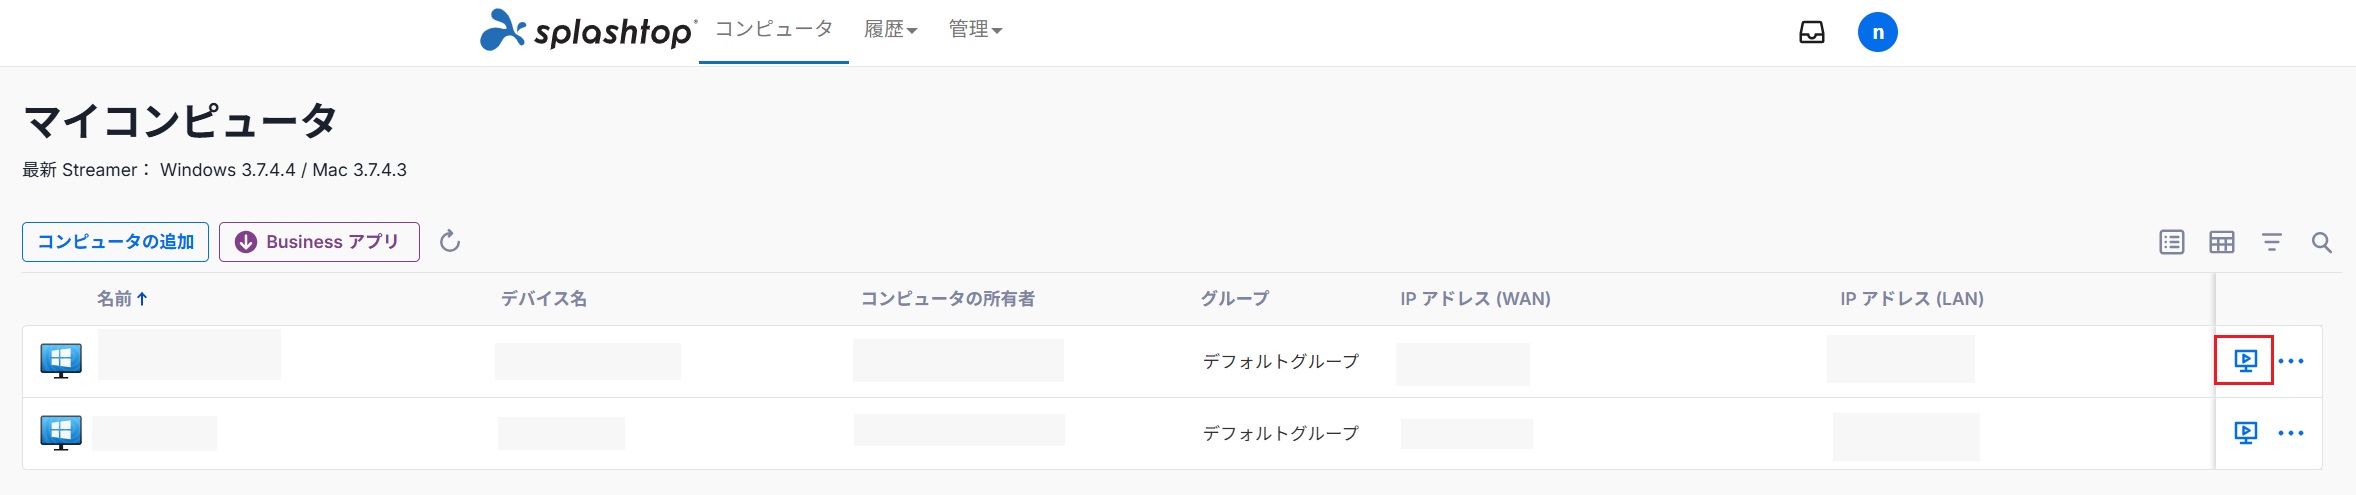
Task: Expand the 履歴 dropdown menu
Action: click(890, 30)
